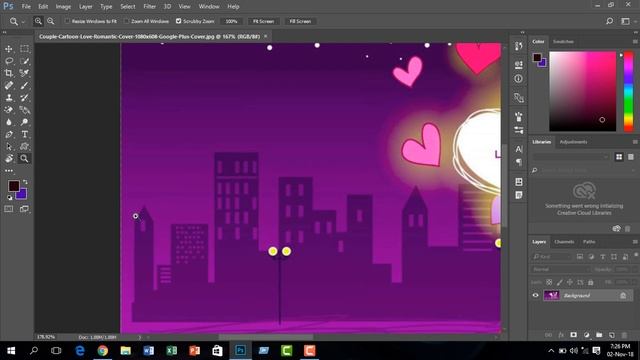Toggle Quick Mask mode
The height and width of the screenshot is (360, 640).
tap(9, 209)
